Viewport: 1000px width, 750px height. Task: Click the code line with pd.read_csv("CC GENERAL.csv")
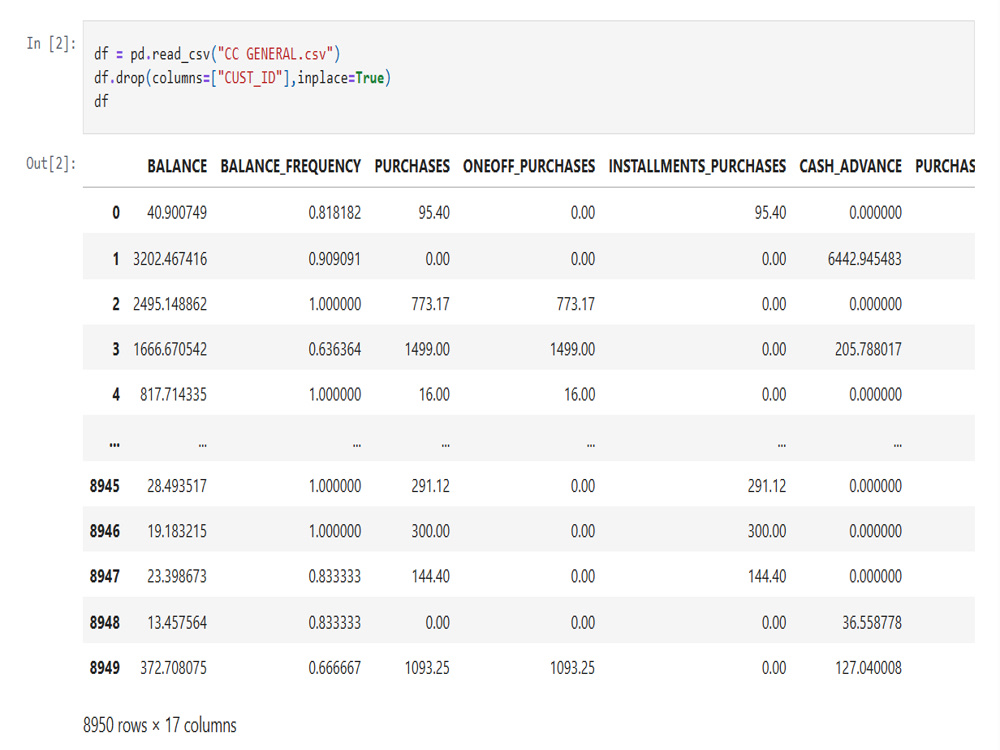(217, 54)
